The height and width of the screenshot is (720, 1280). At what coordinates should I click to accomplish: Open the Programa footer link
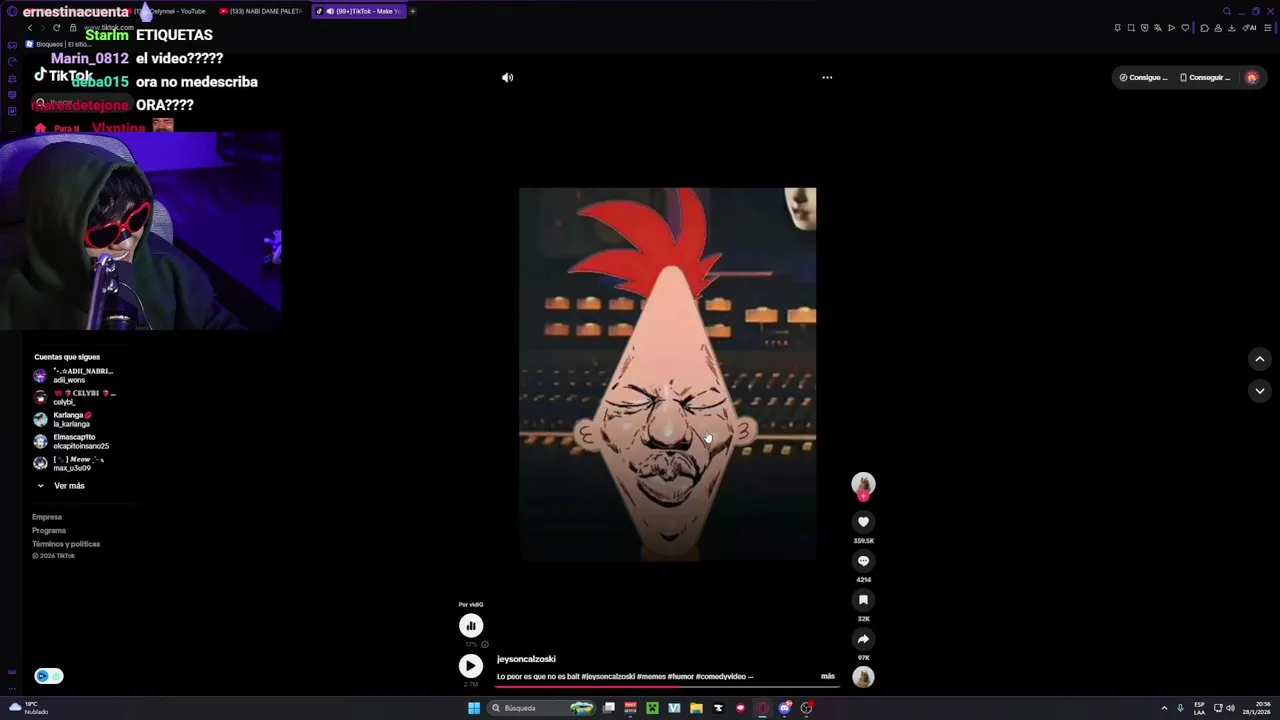(49, 530)
